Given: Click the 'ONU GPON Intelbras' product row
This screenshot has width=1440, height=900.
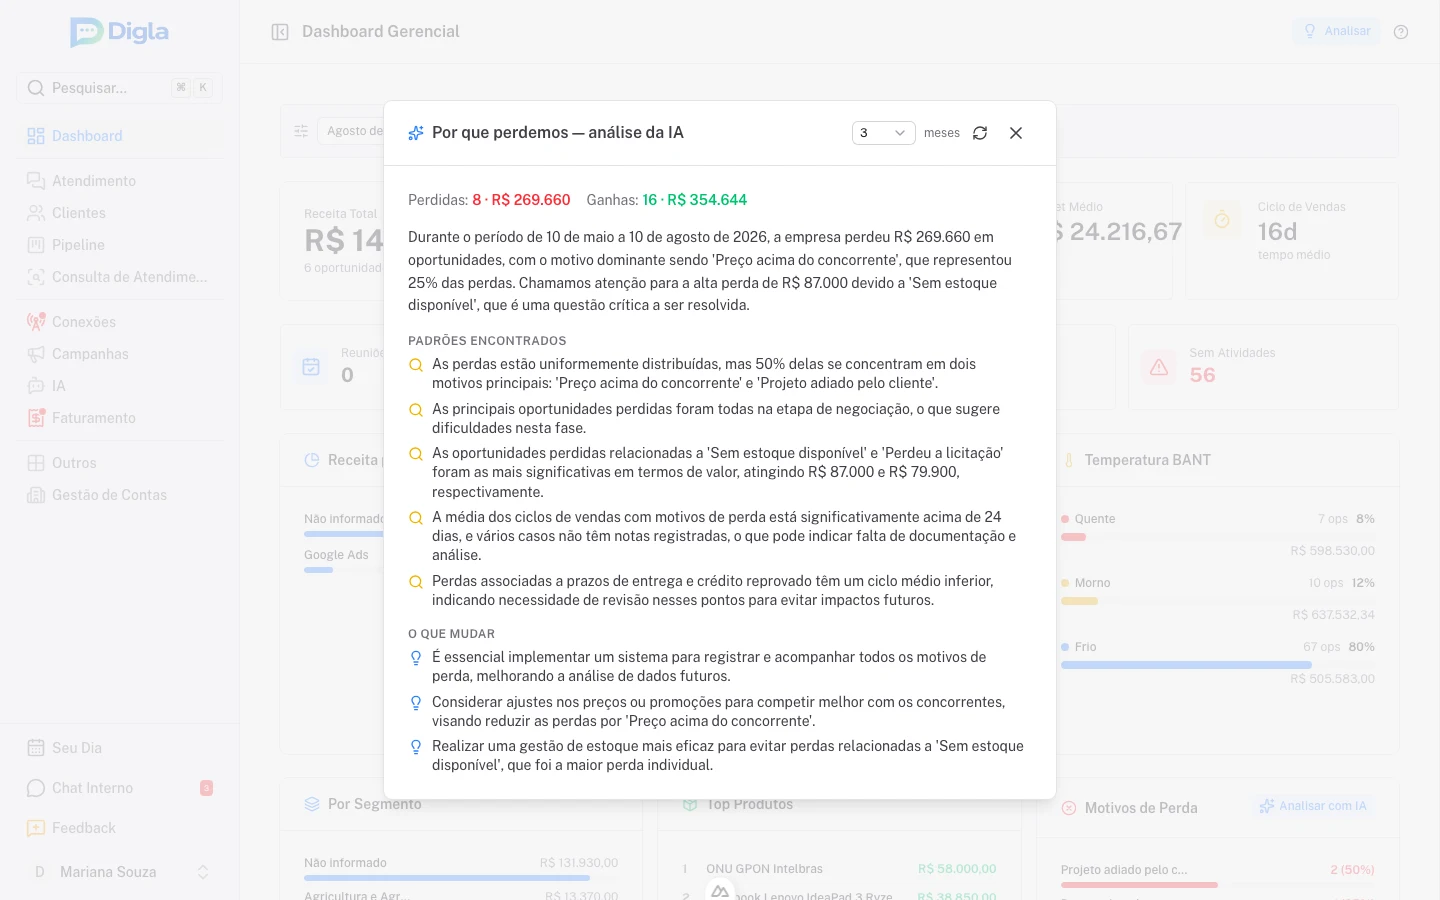Looking at the screenshot, I should coord(840,869).
